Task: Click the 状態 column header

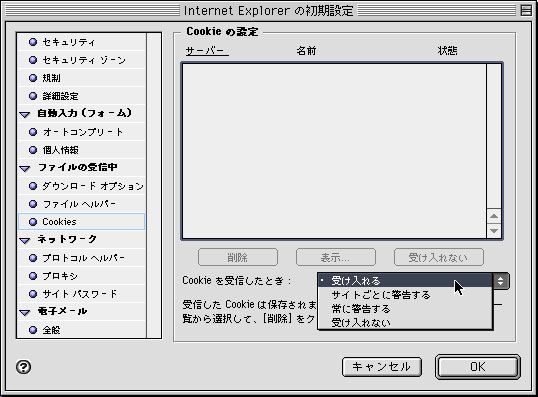Action: click(447, 51)
